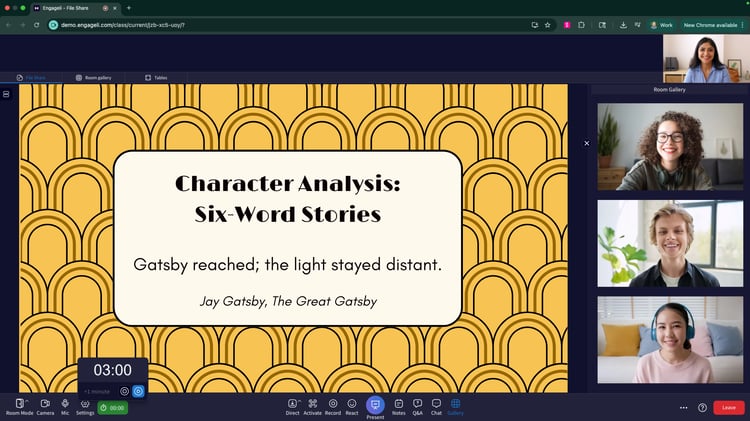The image size is (750, 421).
Task: Open the Settings gear icon
Action: tap(85, 403)
